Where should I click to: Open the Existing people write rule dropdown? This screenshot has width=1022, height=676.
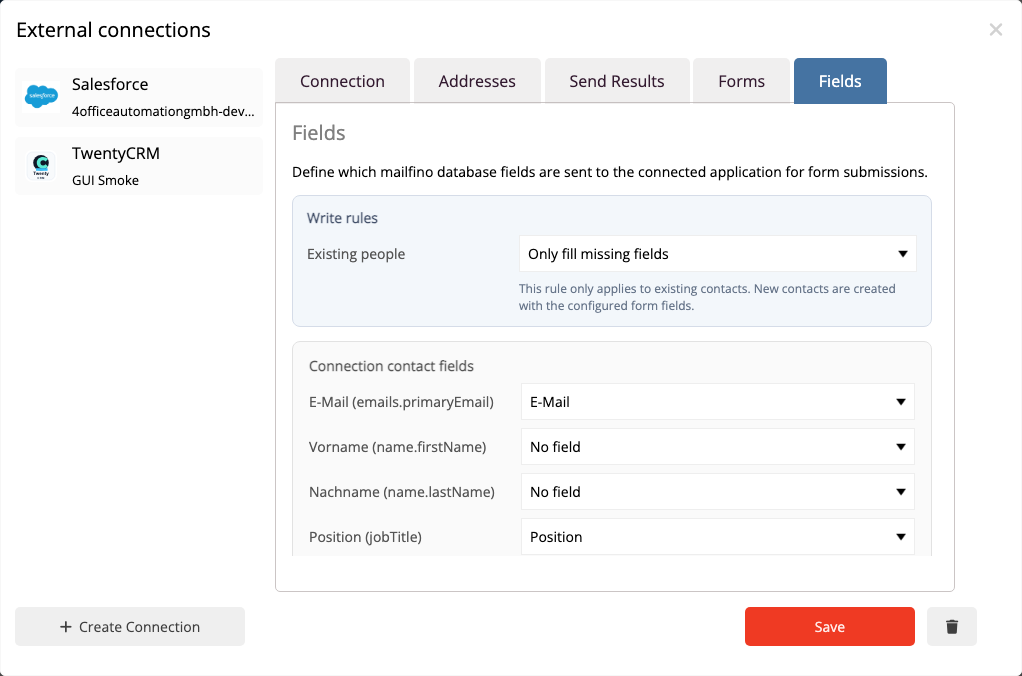pos(718,254)
